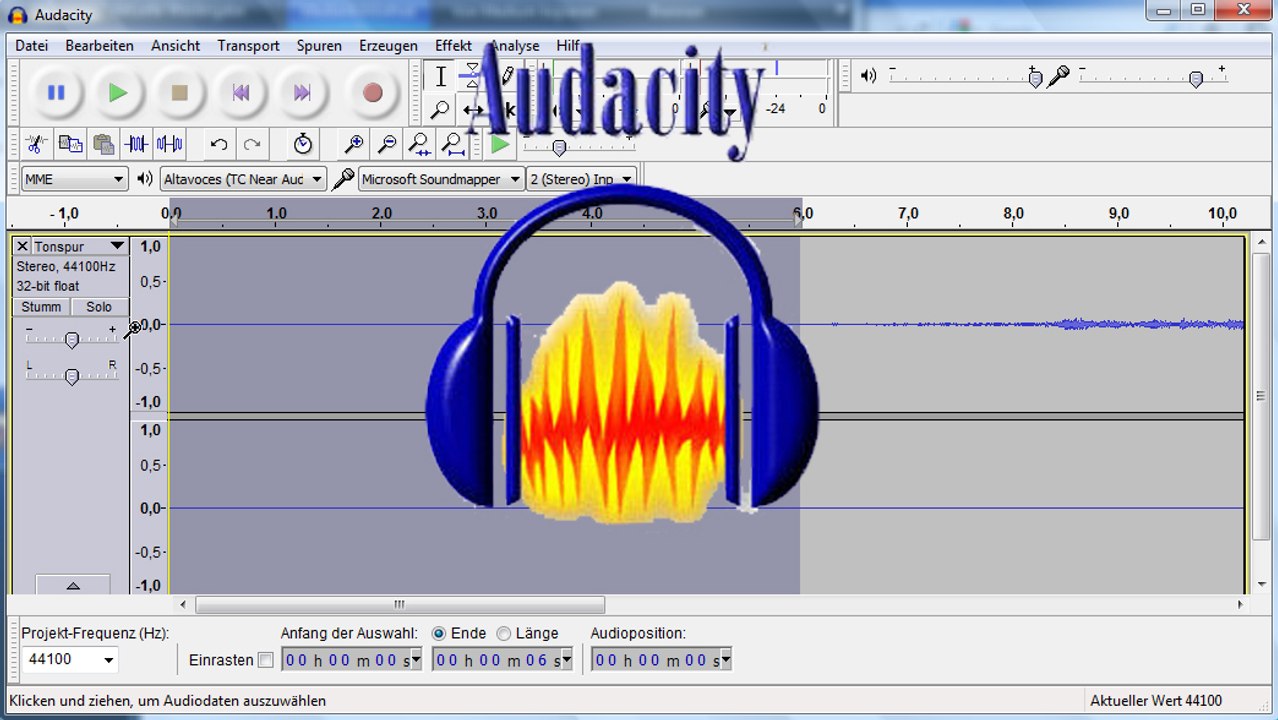Open the Audioposition time format dropdown
1278x720 pixels.
pos(726,660)
